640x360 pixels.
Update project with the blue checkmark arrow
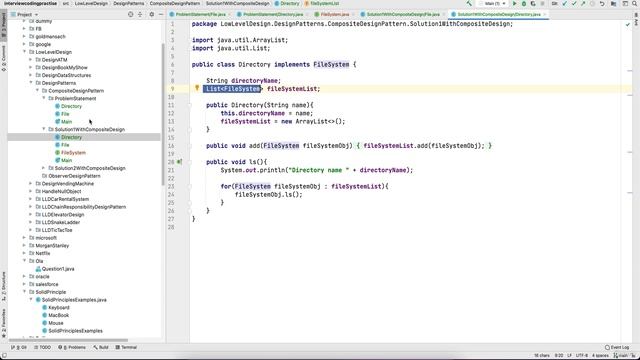[x=564, y=3]
